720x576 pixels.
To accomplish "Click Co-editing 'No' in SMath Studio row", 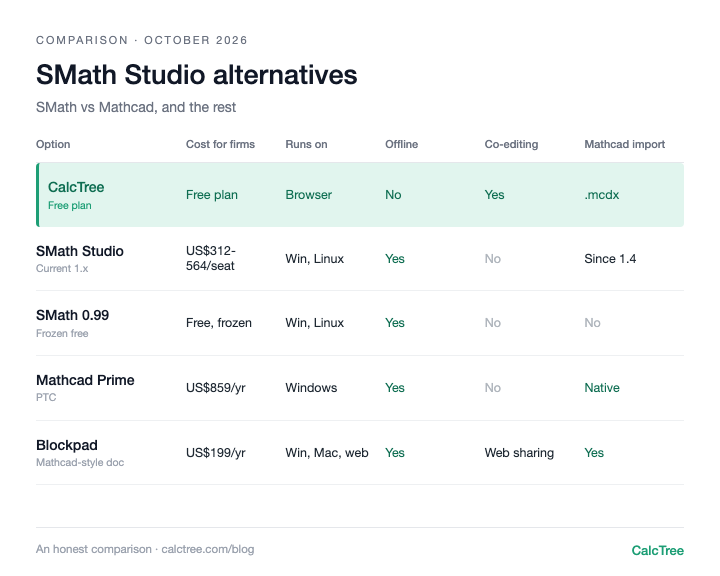I will click(x=493, y=259).
